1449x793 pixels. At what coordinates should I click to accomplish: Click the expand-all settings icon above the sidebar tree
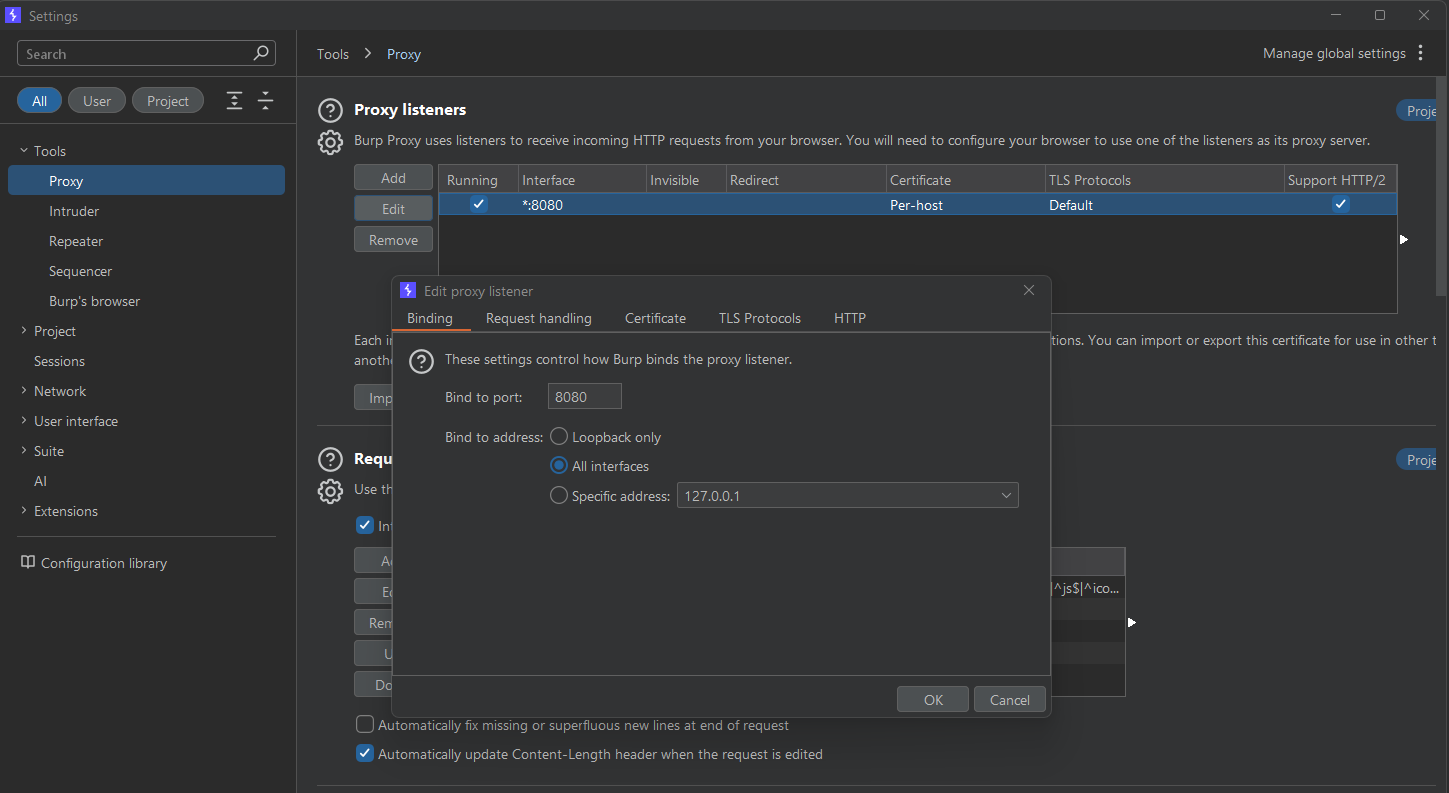click(x=234, y=100)
